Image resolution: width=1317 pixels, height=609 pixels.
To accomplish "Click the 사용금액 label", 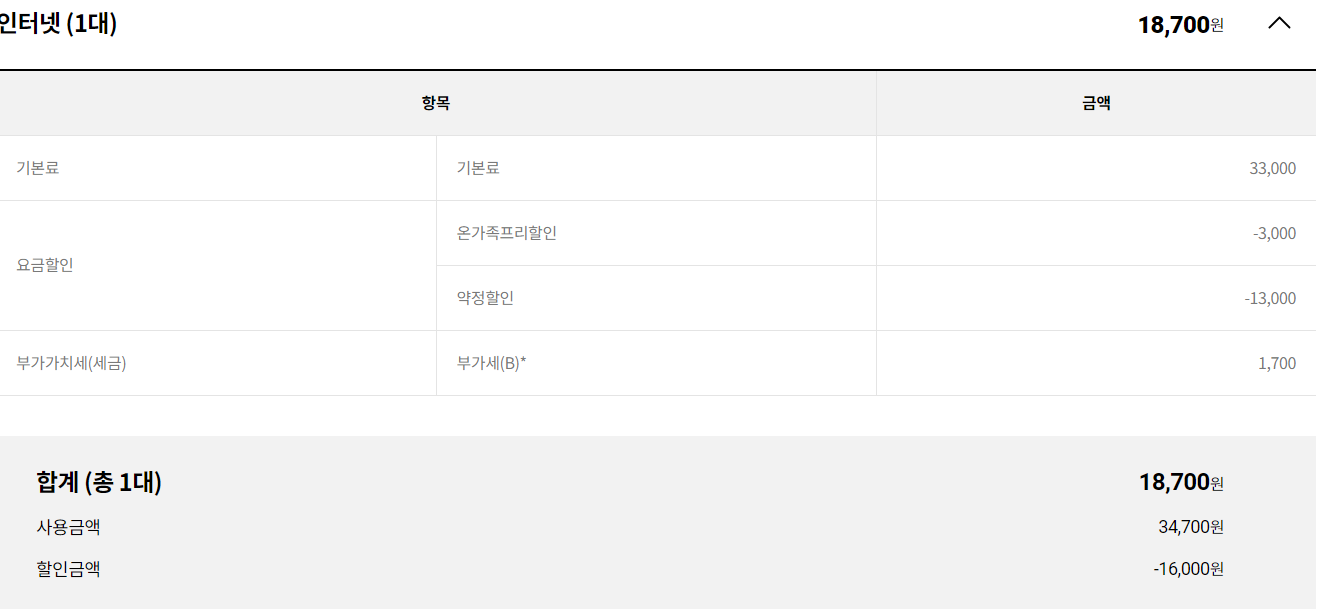I will pos(68,526).
